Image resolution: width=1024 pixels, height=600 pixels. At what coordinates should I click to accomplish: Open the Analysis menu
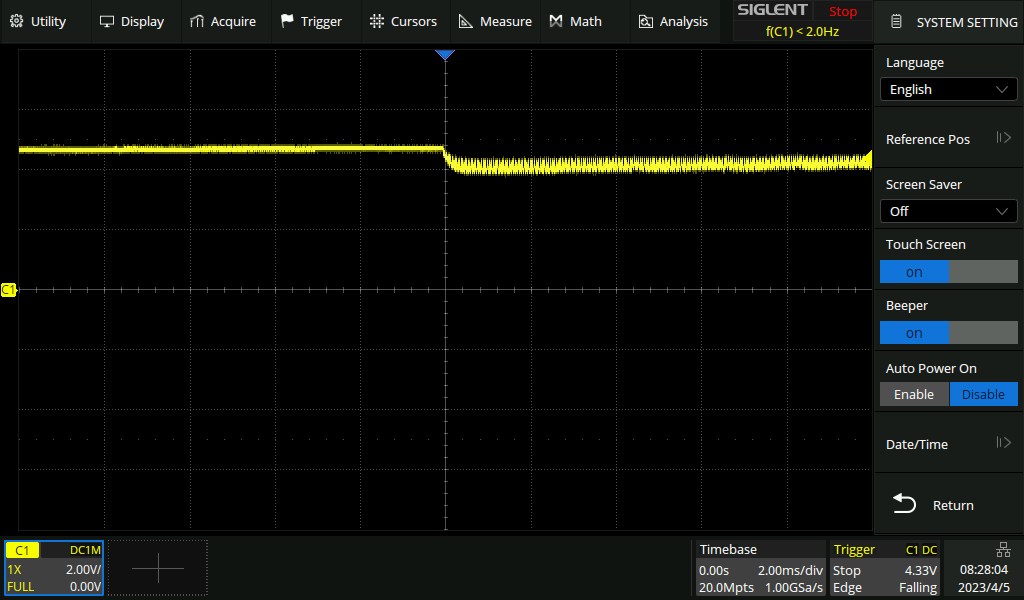point(673,21)
